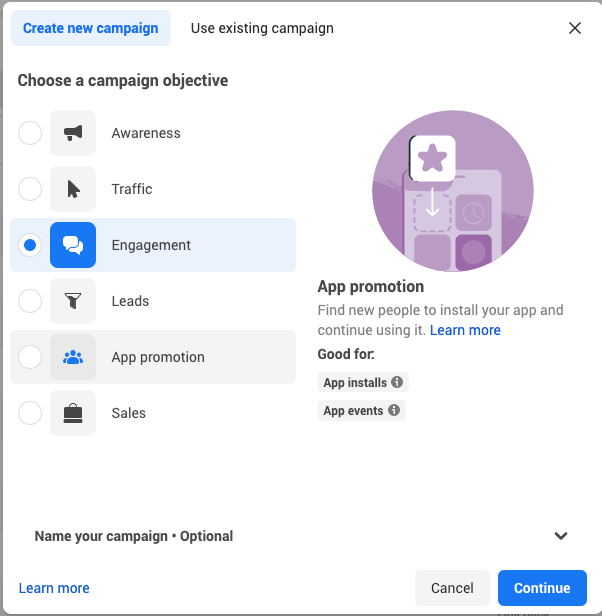Select the App promotion radio button

coord(30,357)
